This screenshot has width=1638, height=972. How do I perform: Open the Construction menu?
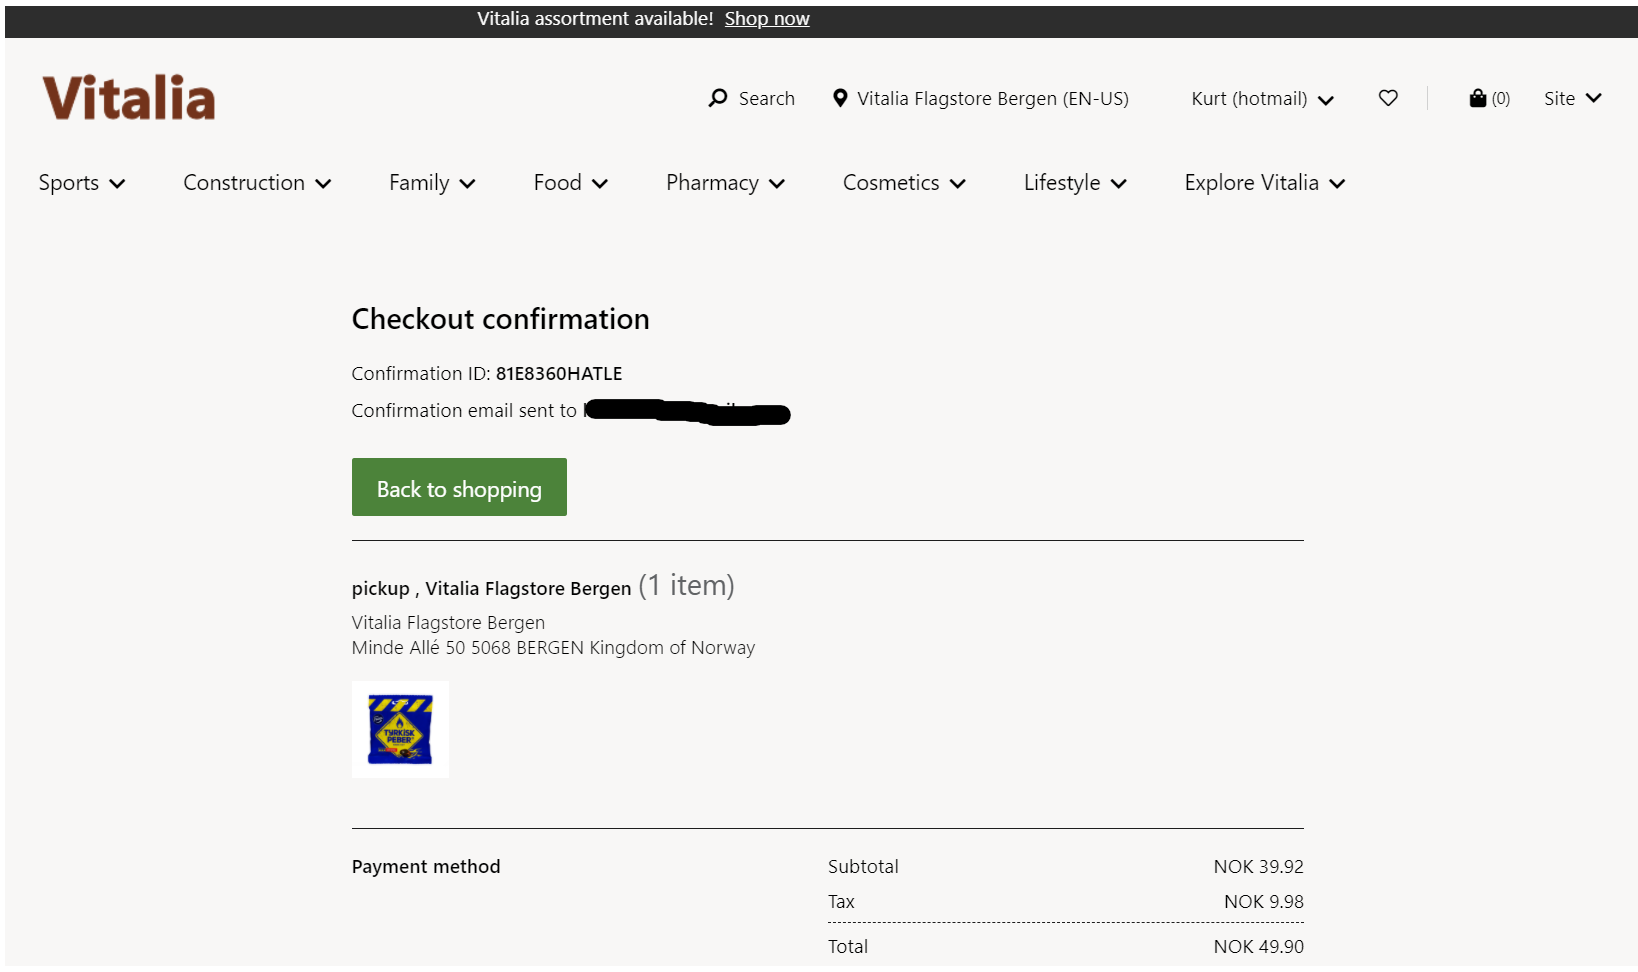click(x=257, y=183)
